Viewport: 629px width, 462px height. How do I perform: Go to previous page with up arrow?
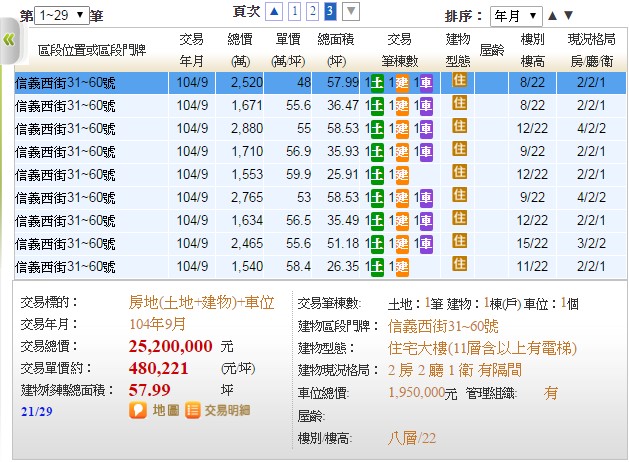(x=274, y=11)
